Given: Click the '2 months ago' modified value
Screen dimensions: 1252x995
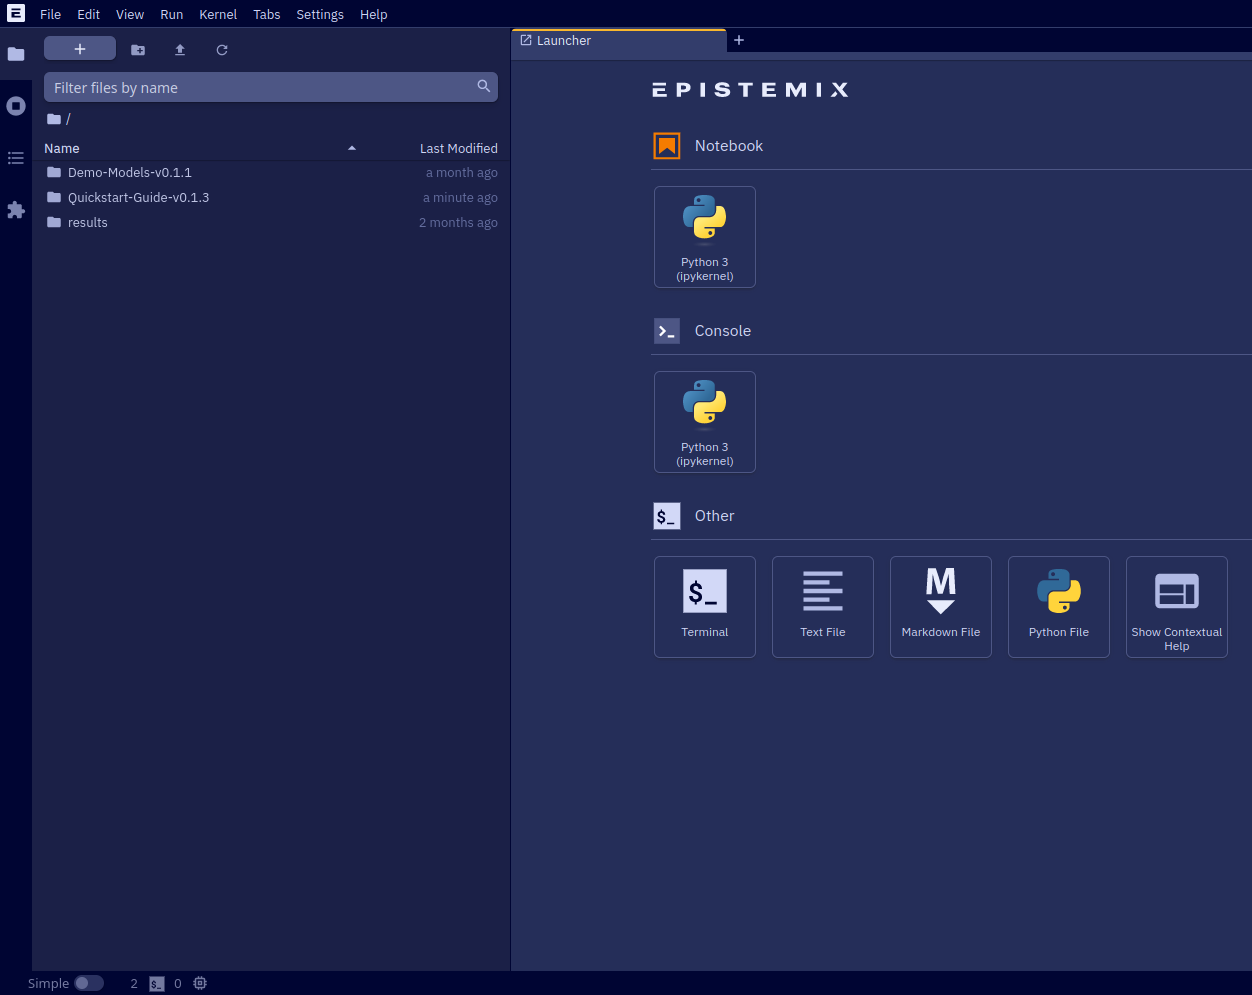Looking at the screenshot, I should (458, 223).
